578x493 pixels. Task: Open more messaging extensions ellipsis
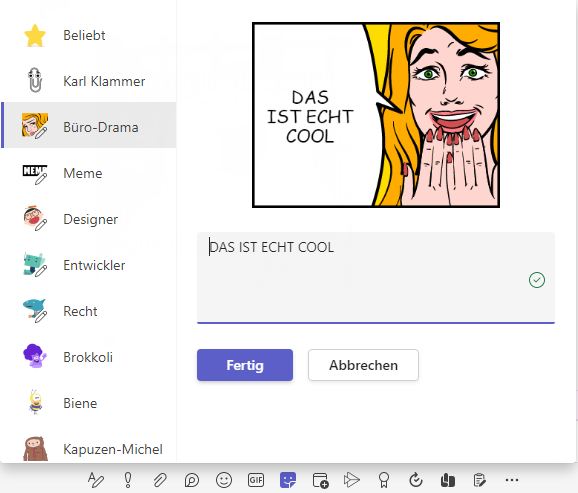(512, 480)
